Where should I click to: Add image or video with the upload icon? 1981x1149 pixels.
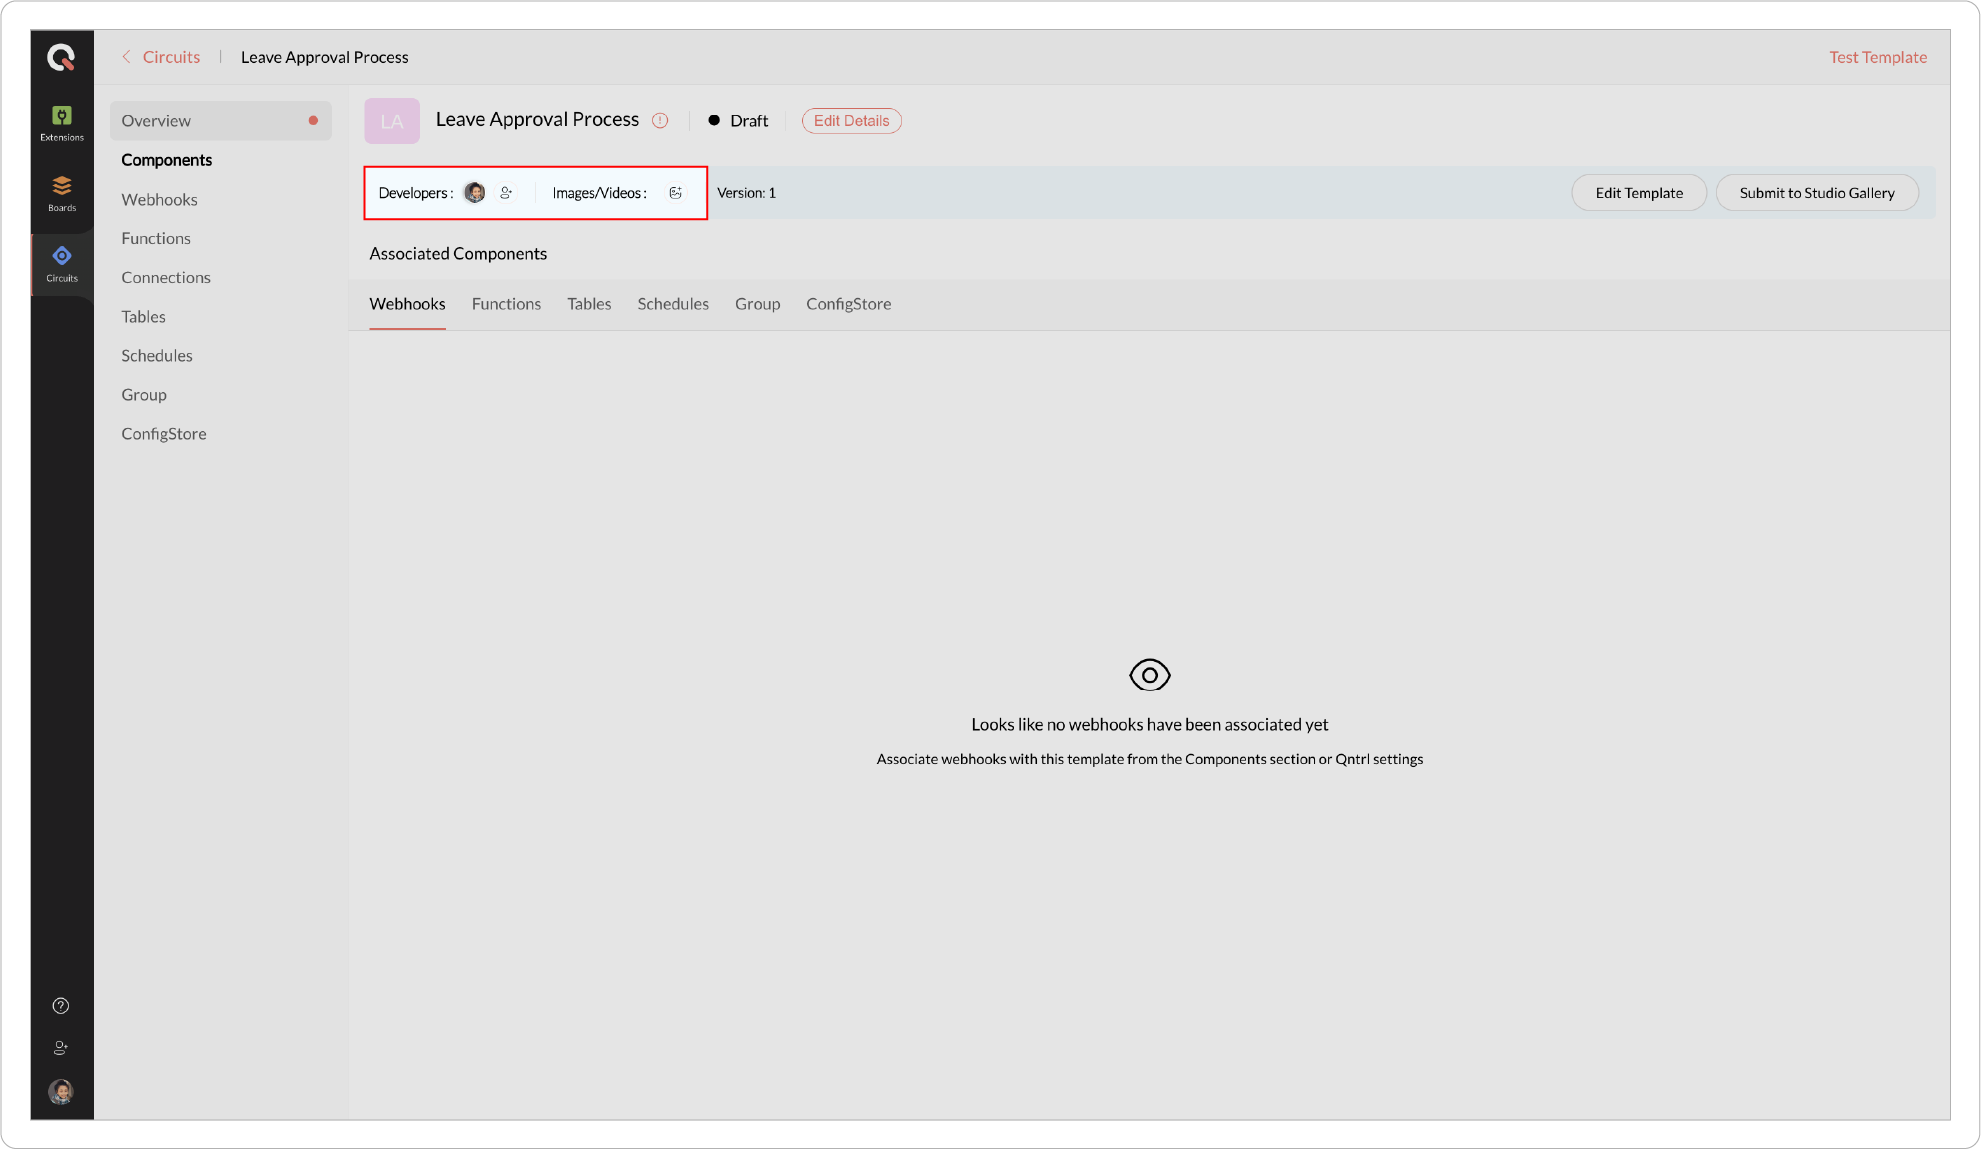676,193
